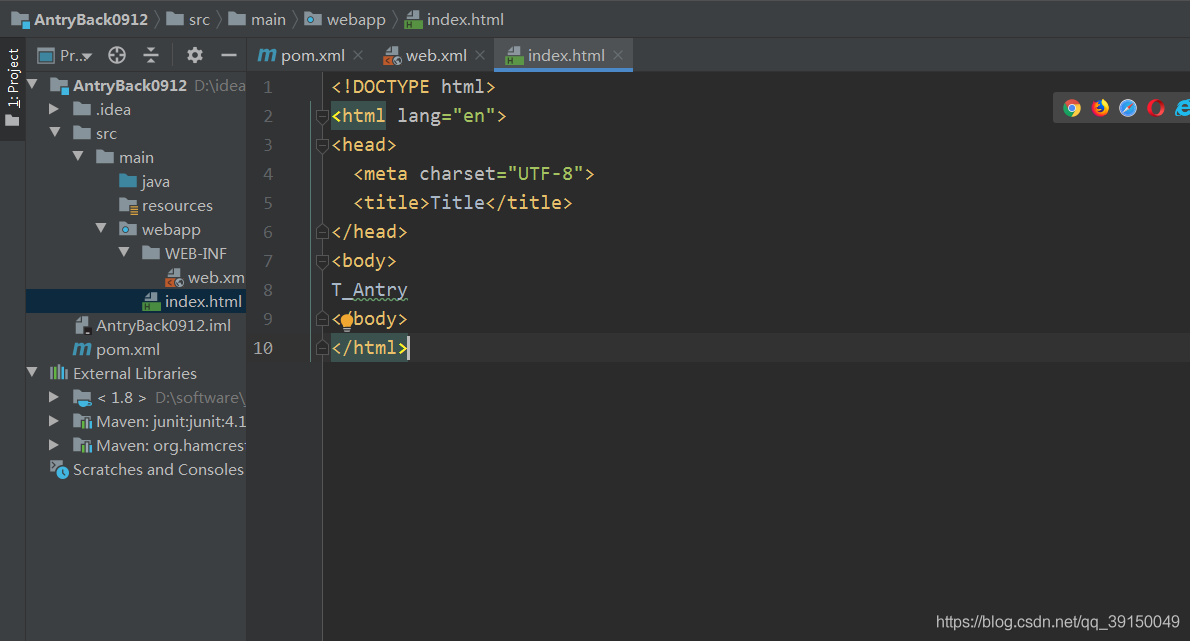
Task: Hide the Project panel with minus icon
Action: pos(228,55)
